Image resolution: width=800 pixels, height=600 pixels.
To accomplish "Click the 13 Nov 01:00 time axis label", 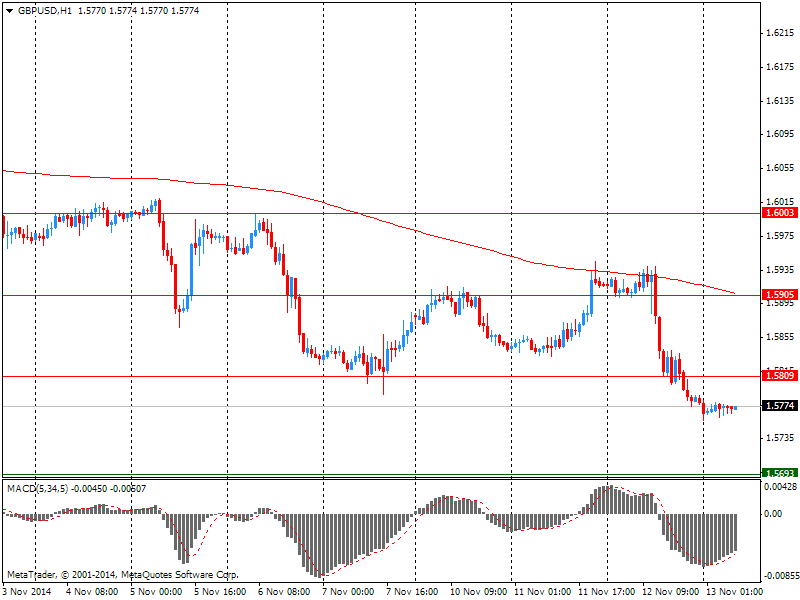I will click(734, 591).
